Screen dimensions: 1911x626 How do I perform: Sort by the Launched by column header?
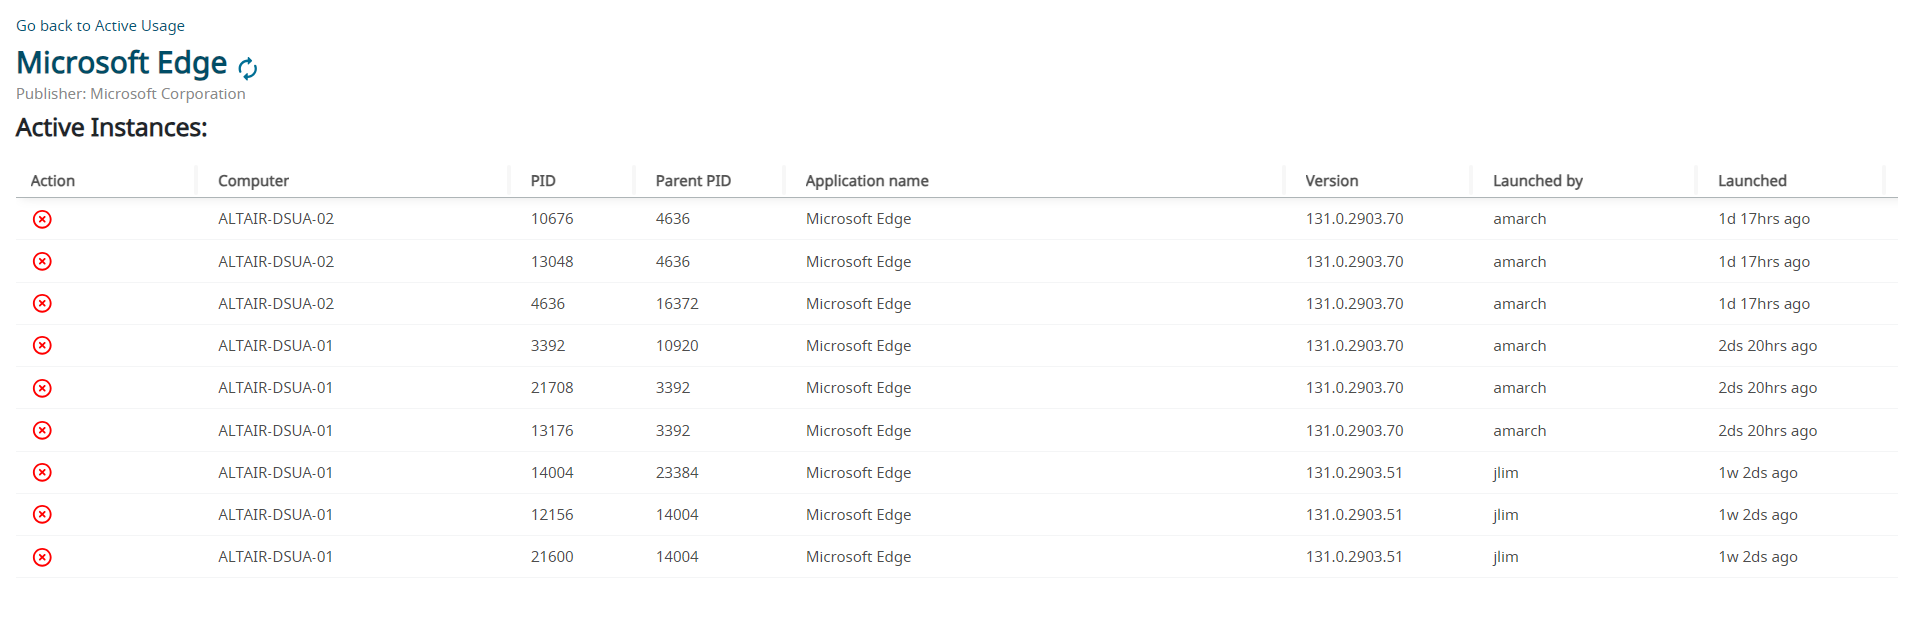(1537, 181)
